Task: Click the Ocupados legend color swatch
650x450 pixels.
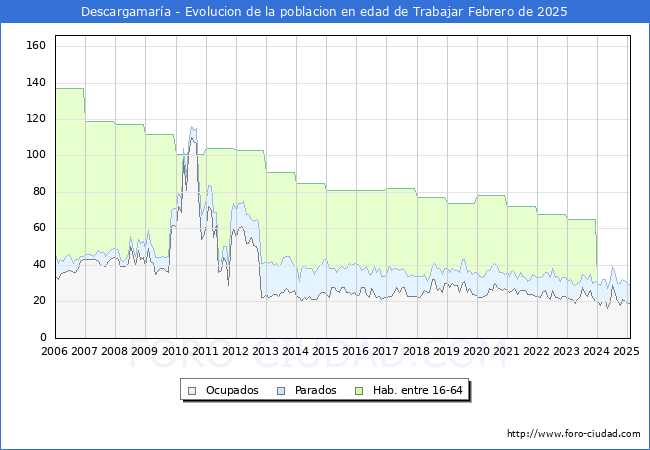Action: (x=192, y=391)
